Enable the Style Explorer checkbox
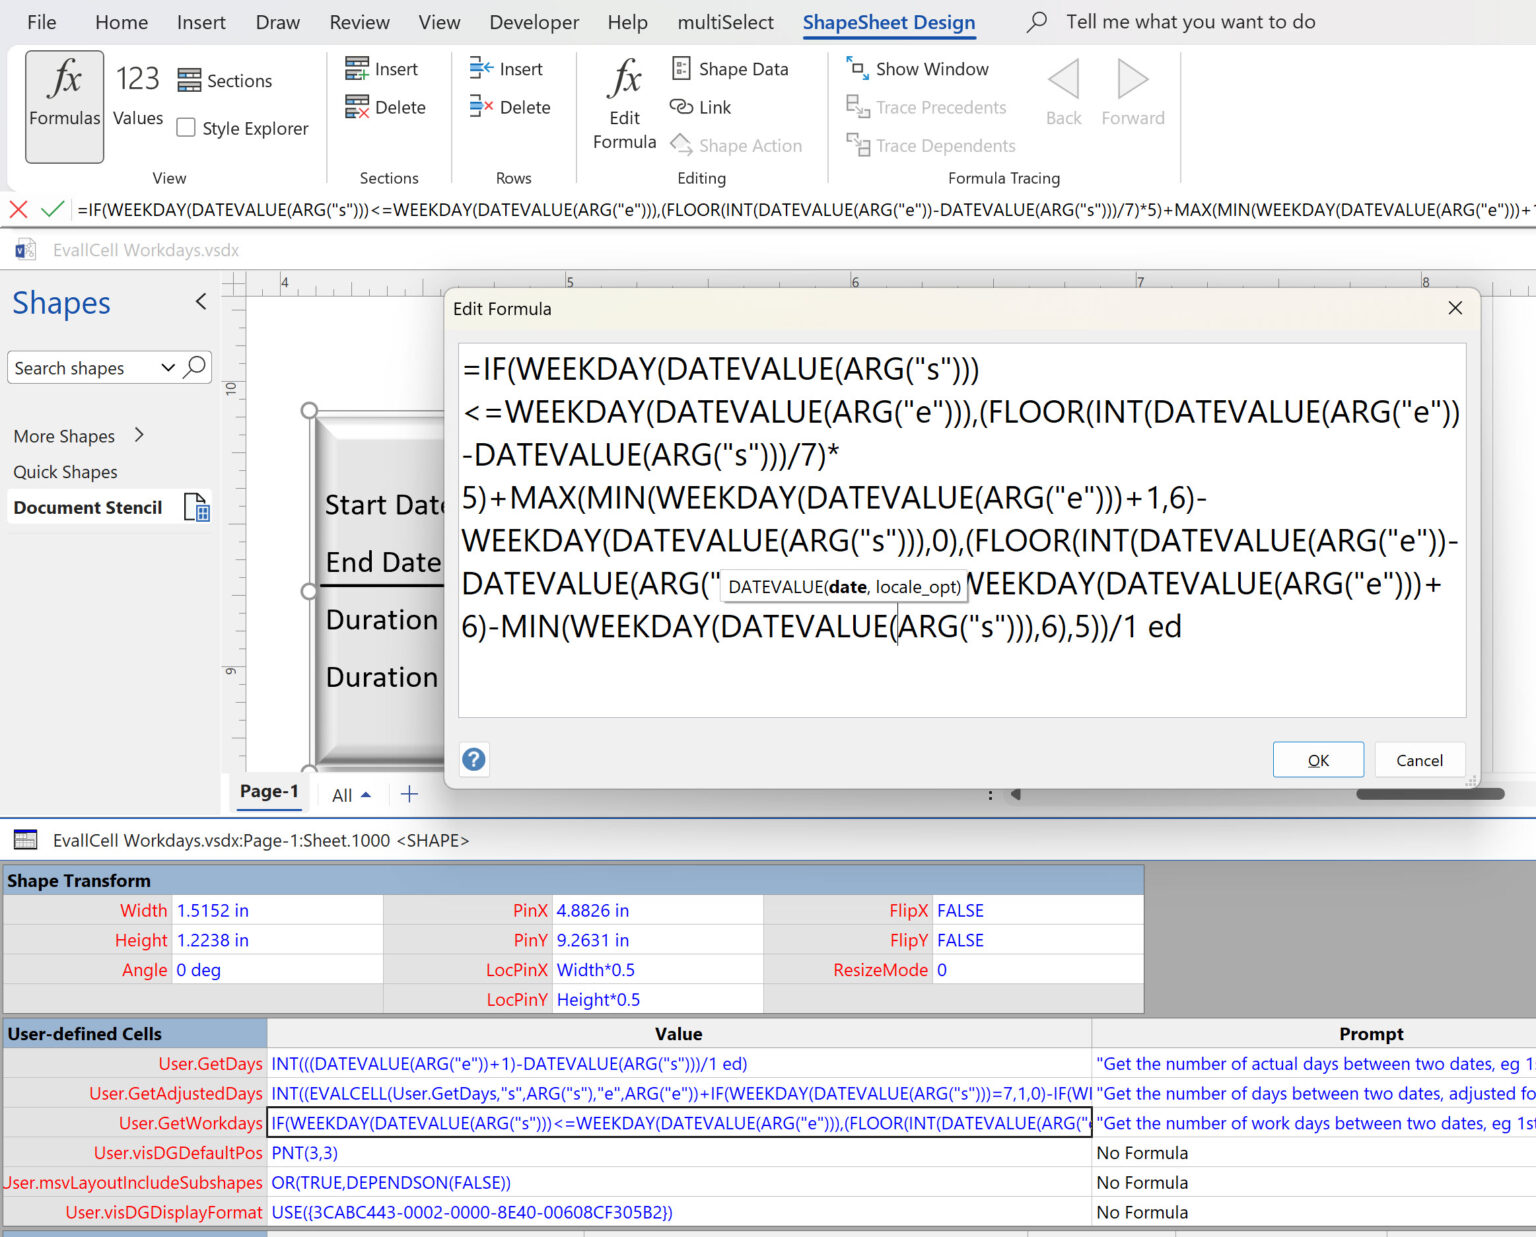The image size is (1536, 1237). pyautogui.click(x=186, y=127)
